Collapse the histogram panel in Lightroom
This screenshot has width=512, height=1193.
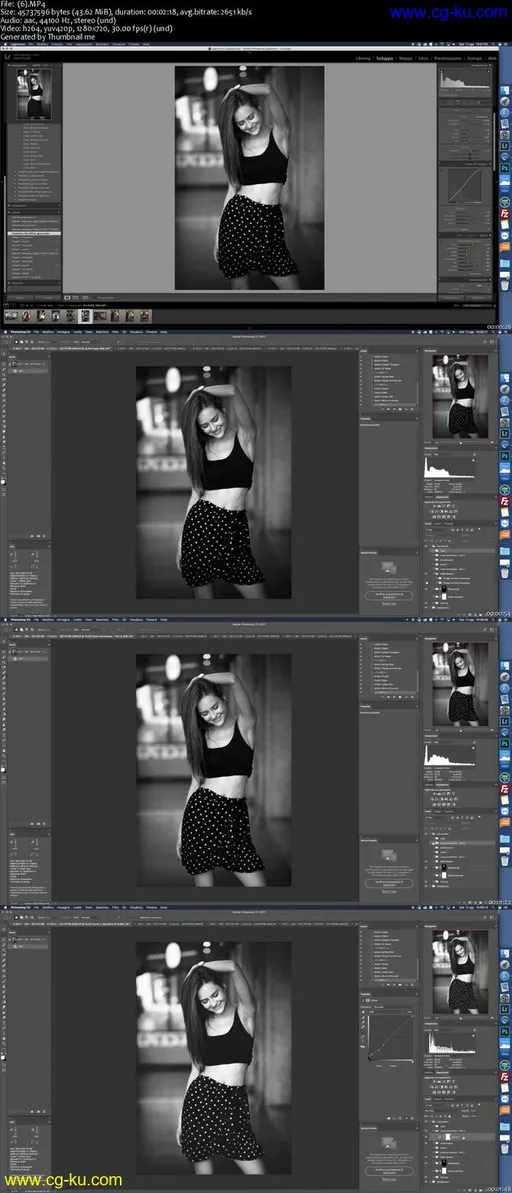click(x=490, y=65)
